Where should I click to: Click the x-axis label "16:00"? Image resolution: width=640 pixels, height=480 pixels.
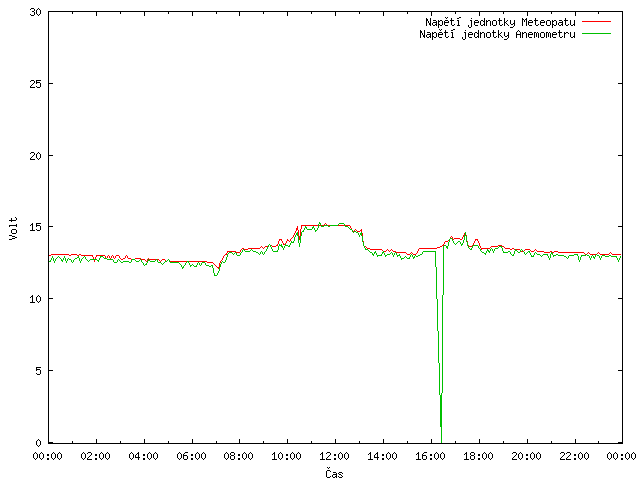[430, 456]
